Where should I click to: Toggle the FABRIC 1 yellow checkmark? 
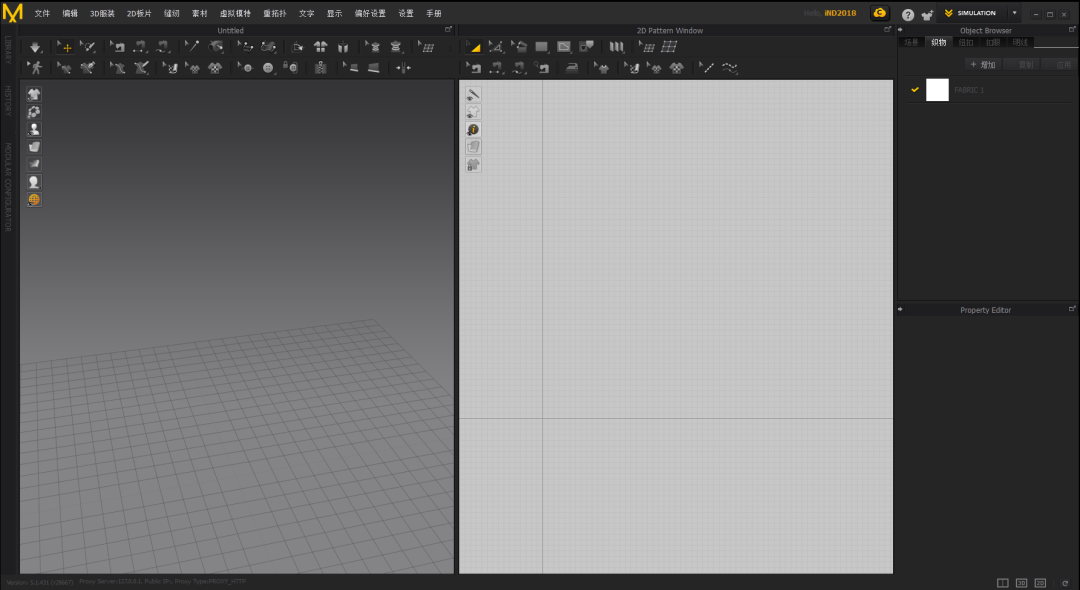click(915, 89)
